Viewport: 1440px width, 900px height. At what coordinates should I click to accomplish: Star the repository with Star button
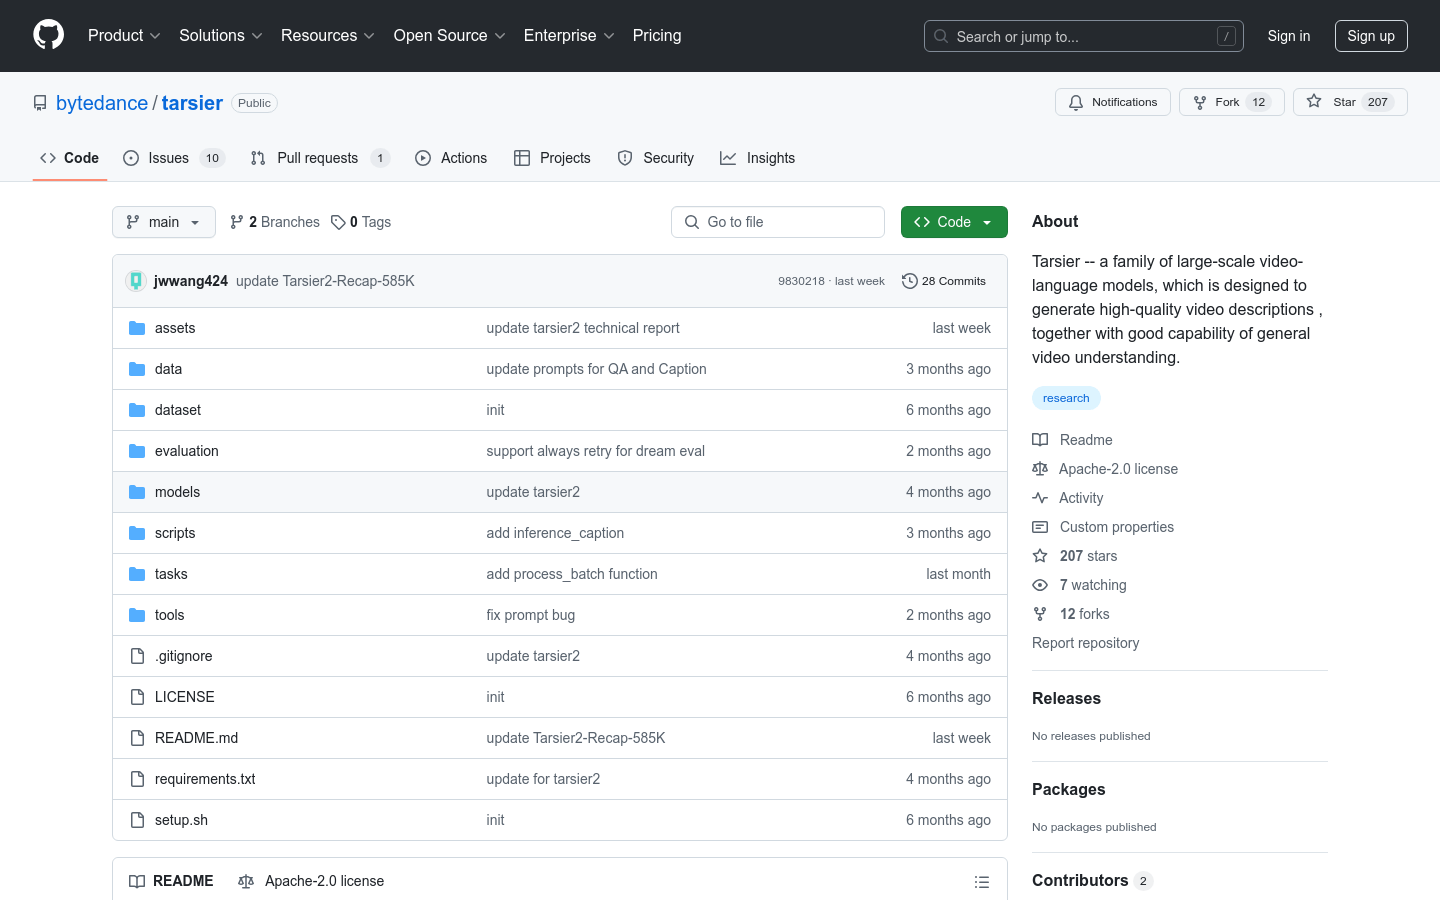(x=1350, y=102)
